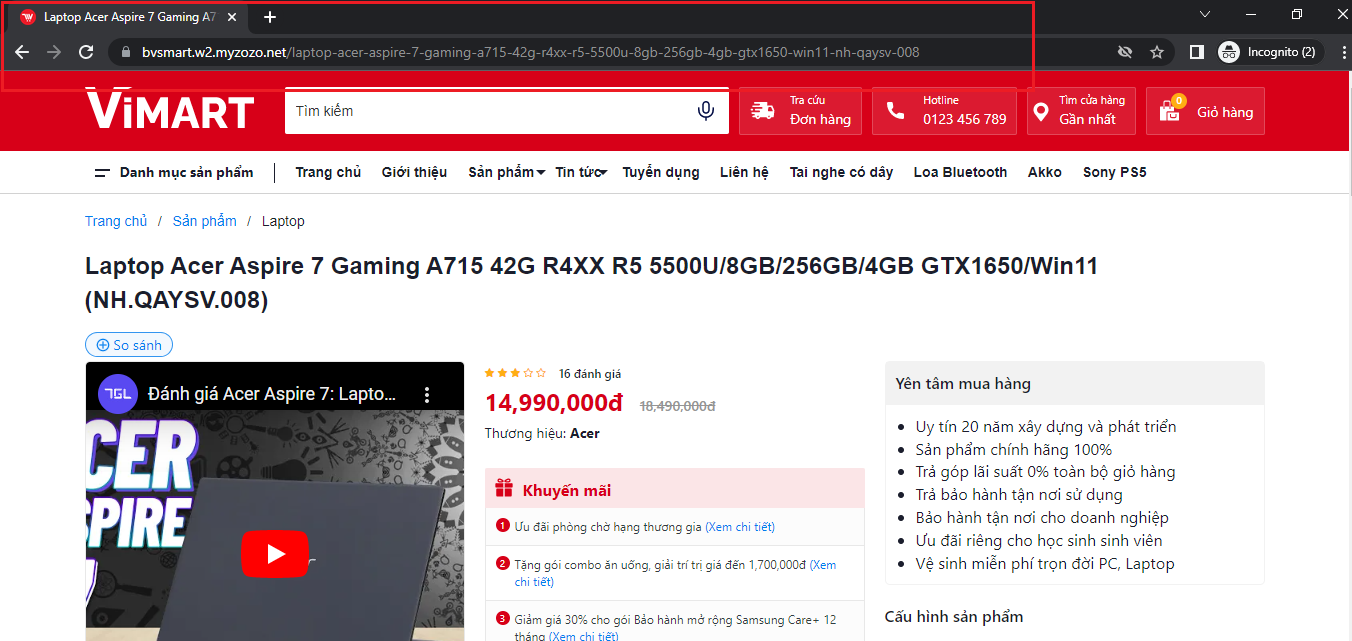The width and height of the screenshot is (1352, 641).
Task: Expand the Sản phẩm dropdown menu
Action: pos(506,172)
